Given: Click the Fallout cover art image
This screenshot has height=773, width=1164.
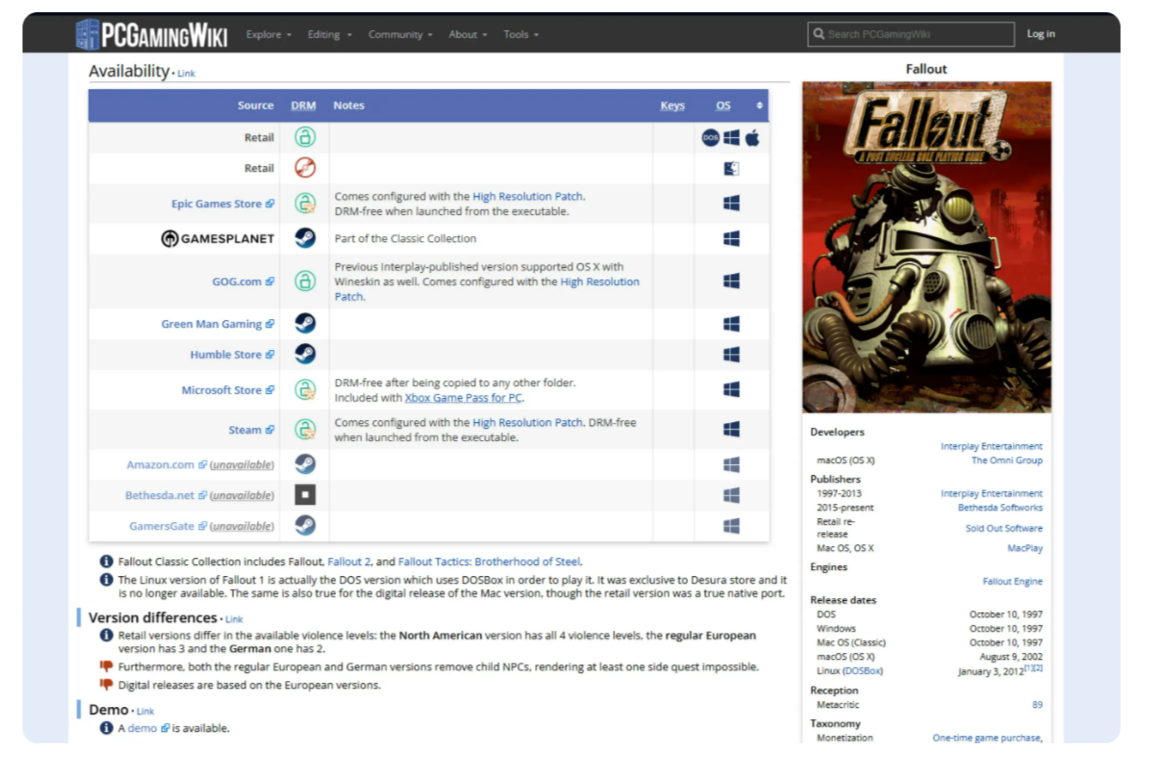Looking at the screenshot, I should [926, 247].
